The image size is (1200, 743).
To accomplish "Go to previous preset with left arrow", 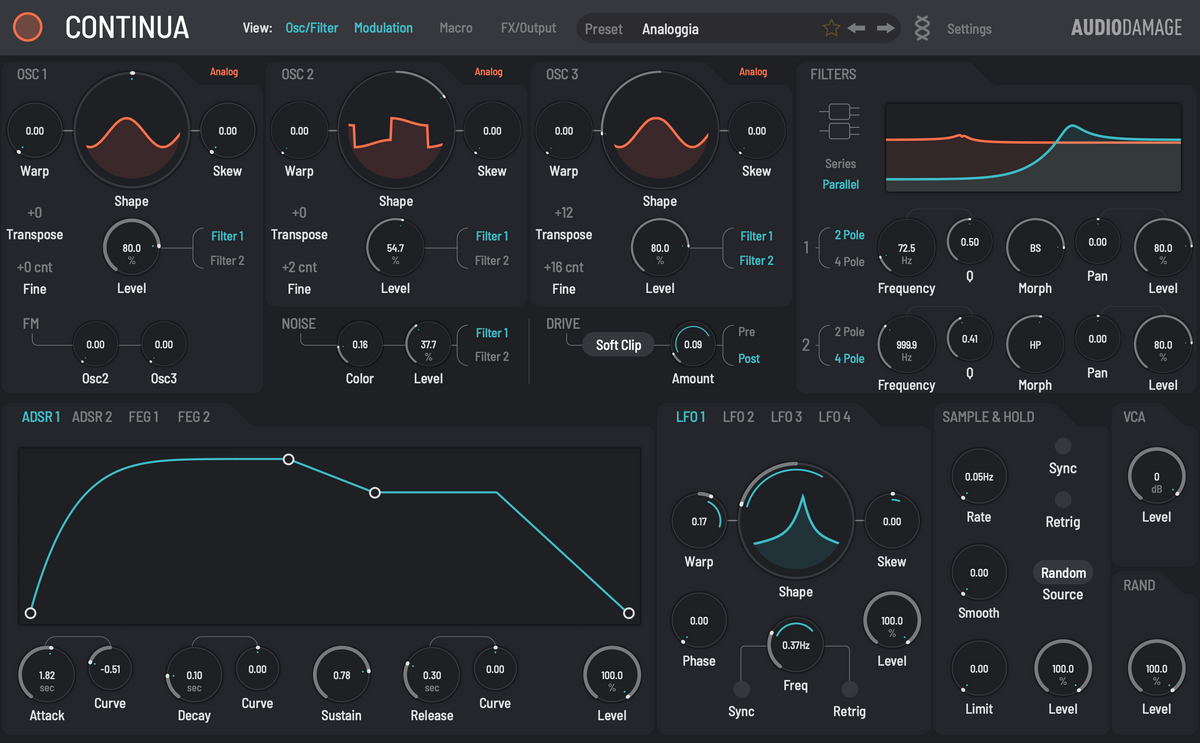I will [x=856, y=28].
